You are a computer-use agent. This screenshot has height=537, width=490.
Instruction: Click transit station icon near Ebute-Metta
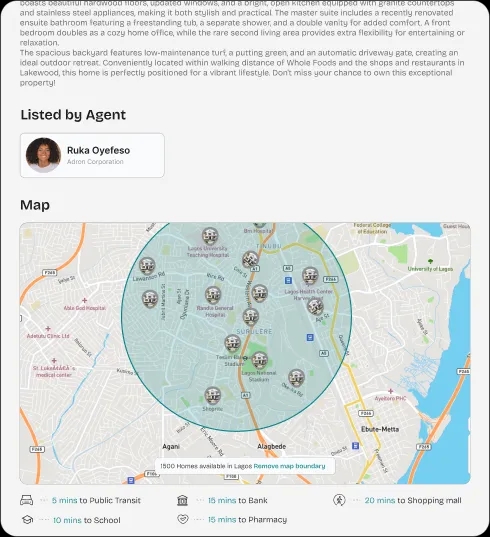(x=355, y=446)
